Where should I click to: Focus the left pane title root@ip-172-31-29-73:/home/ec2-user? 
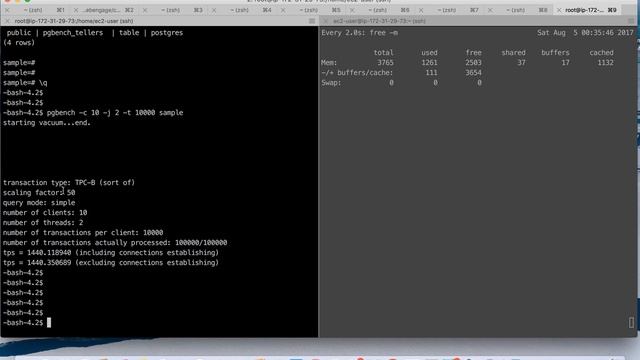pos(74,21)
